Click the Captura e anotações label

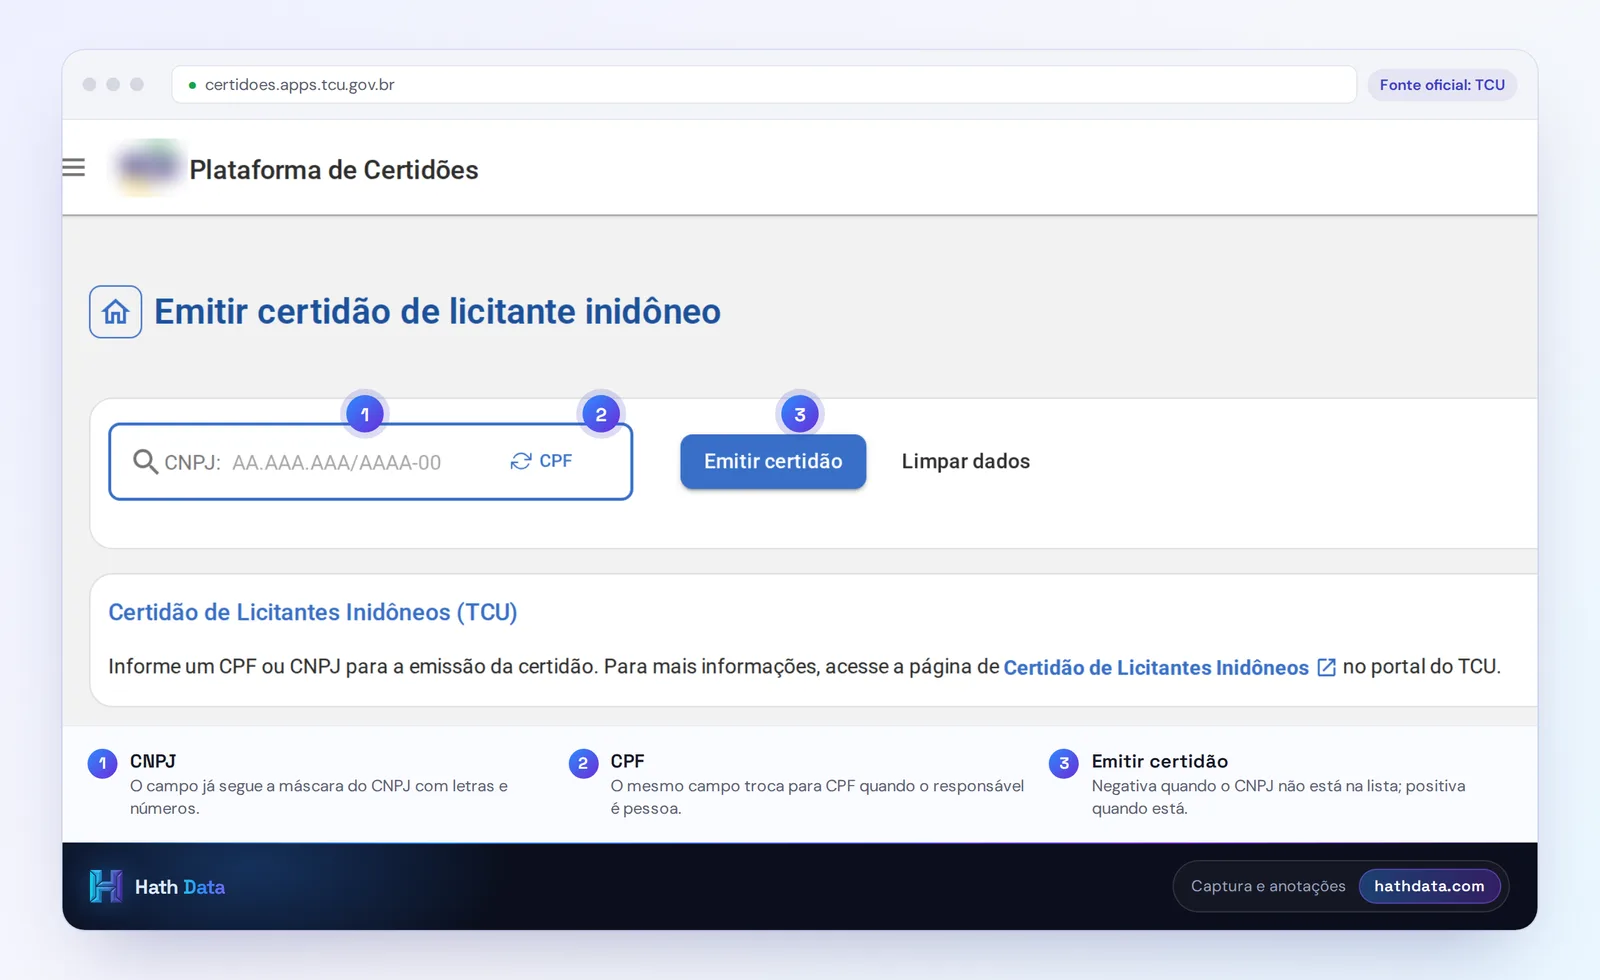point(1268,886)
